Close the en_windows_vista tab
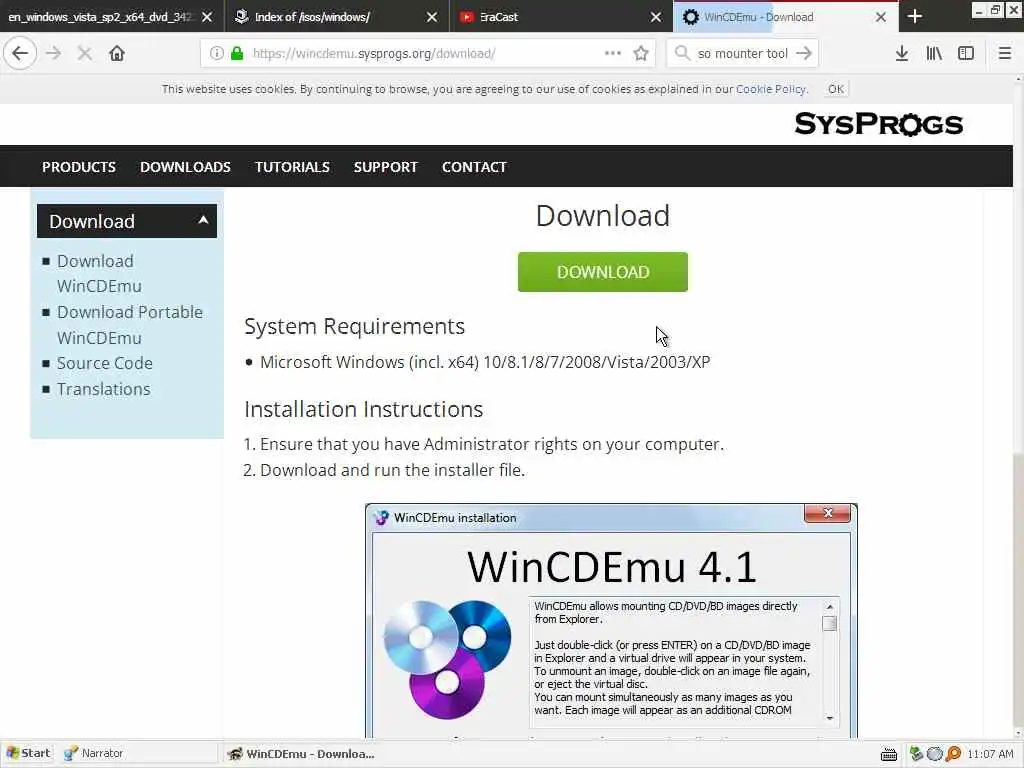 pos(207,17)
